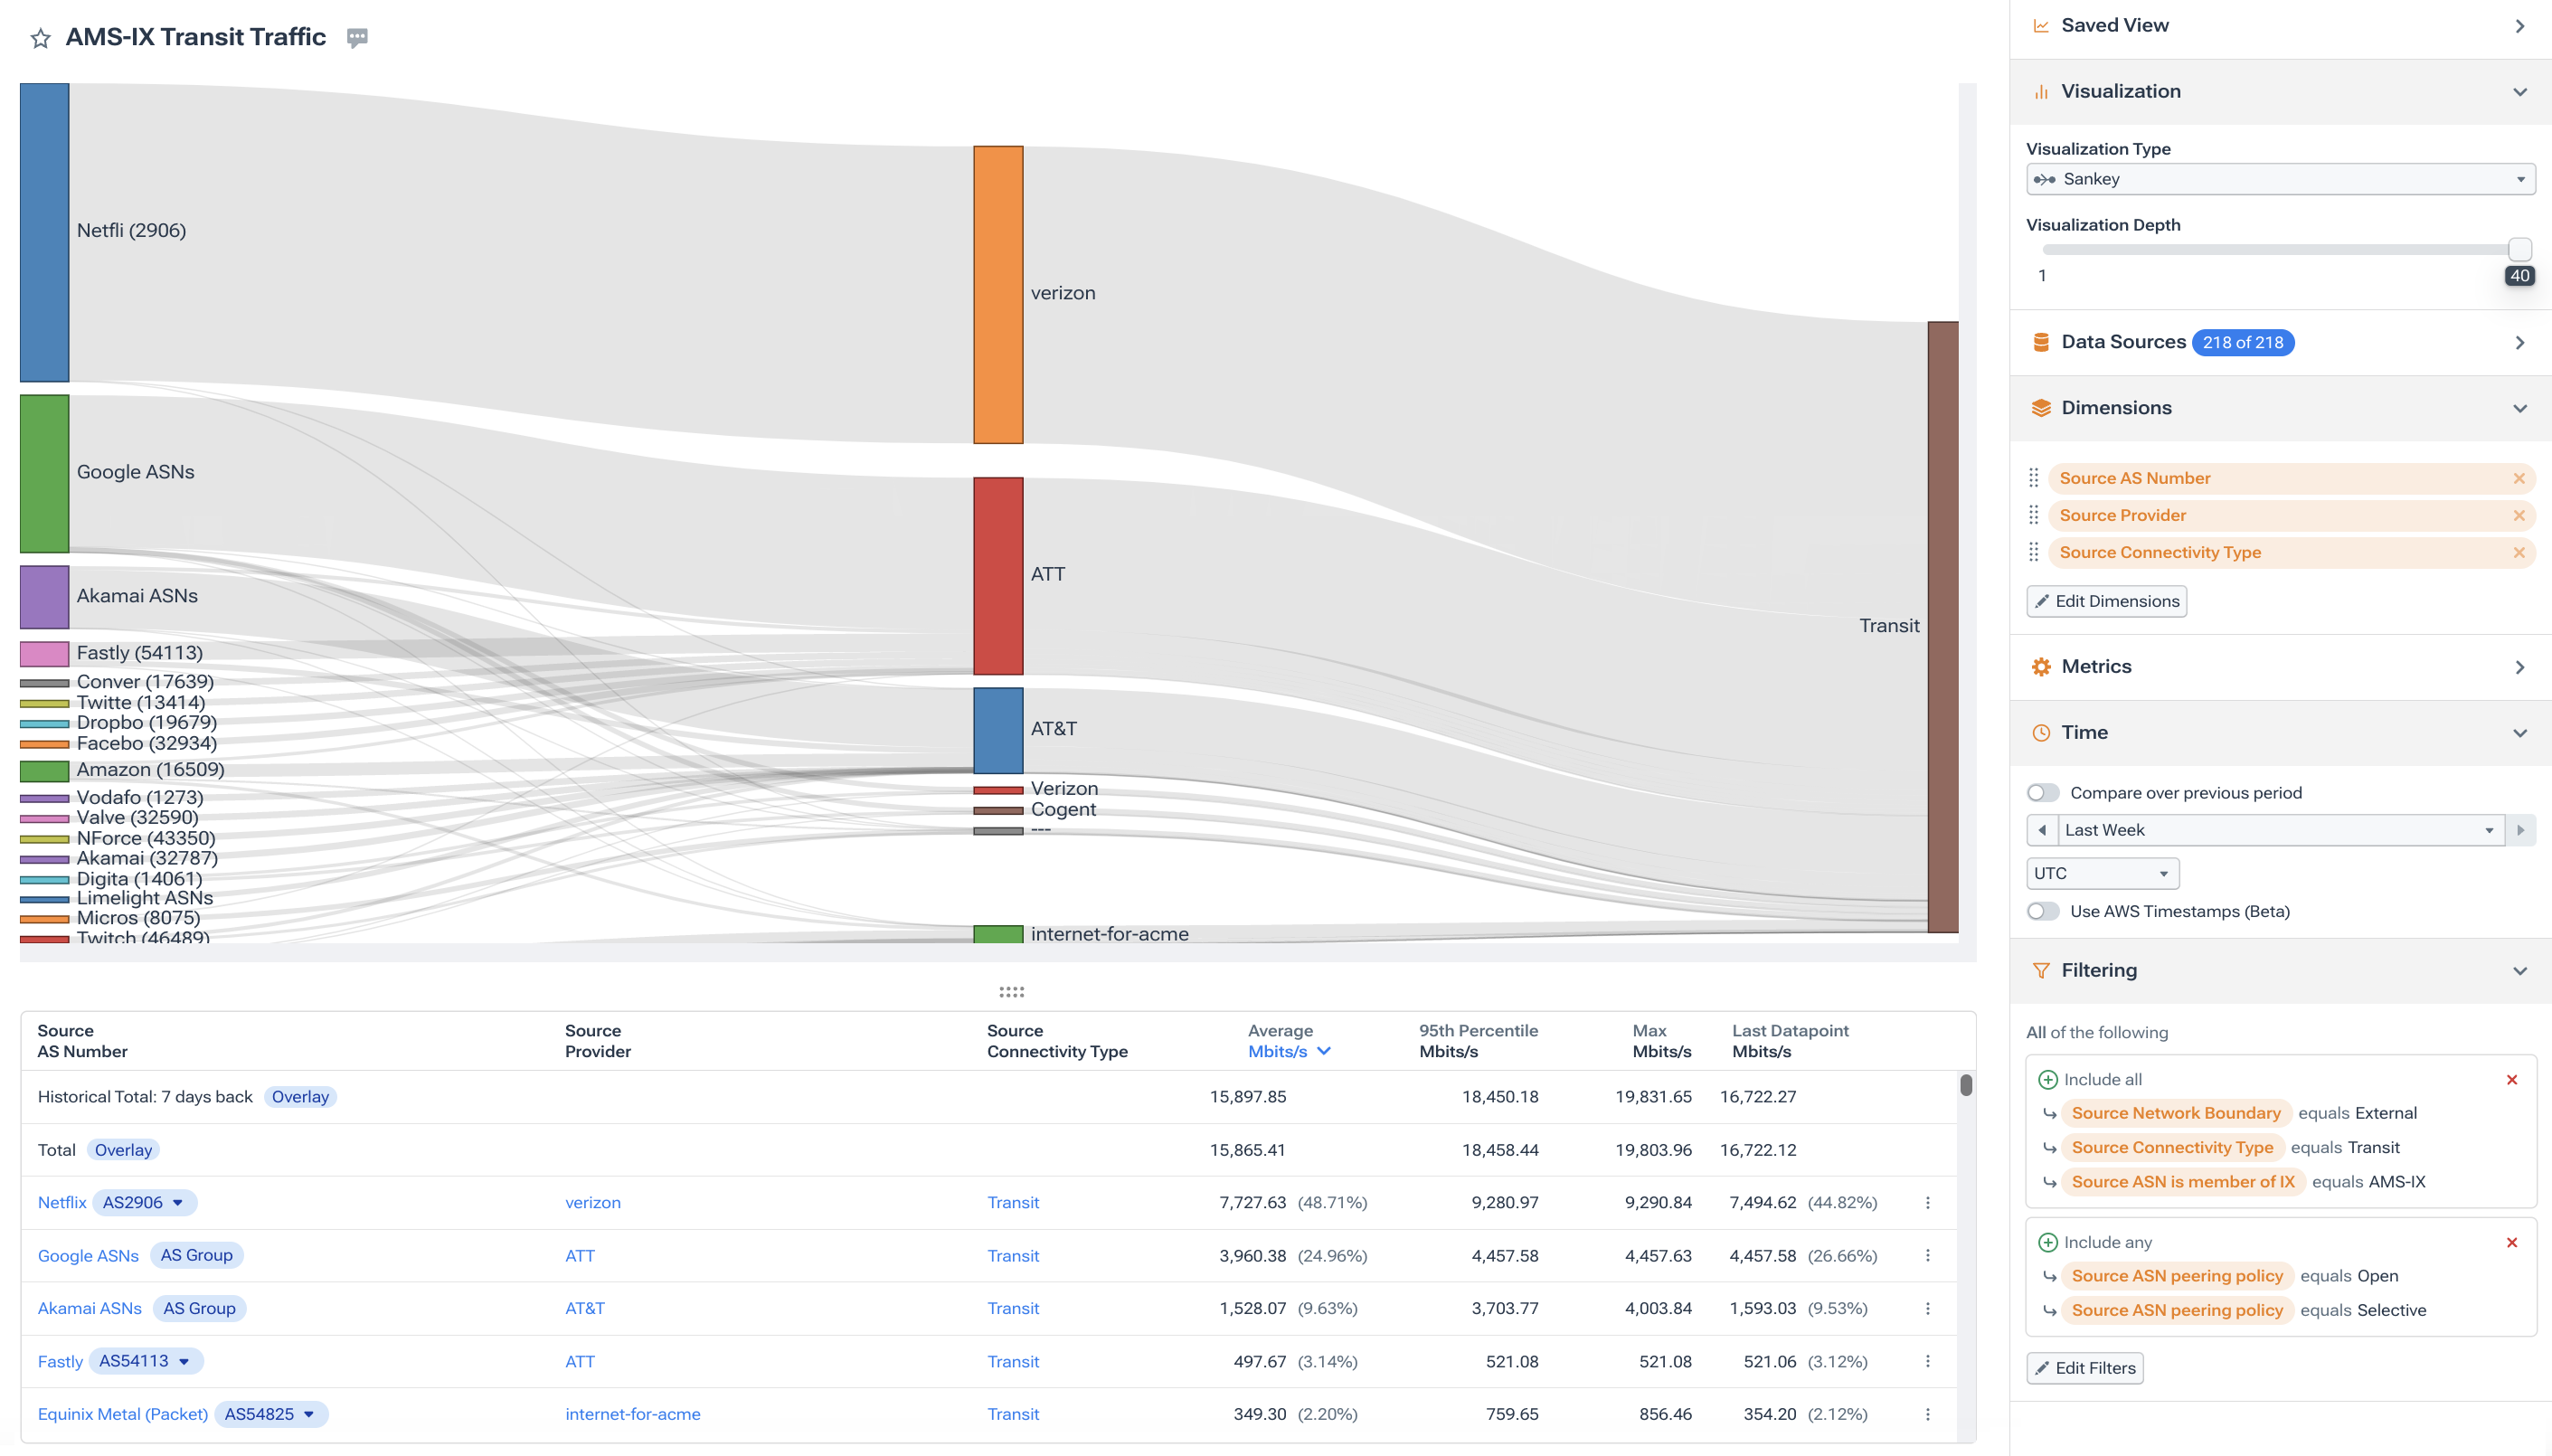This screenshot has width=2552, height=1456.
Task: Open the comment annotation icon beside the title
Action: click(x=357, y=37)
